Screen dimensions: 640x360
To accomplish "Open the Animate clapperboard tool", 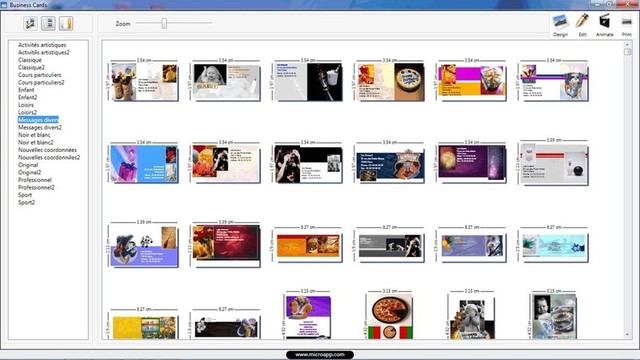I will tap(604, 25).
